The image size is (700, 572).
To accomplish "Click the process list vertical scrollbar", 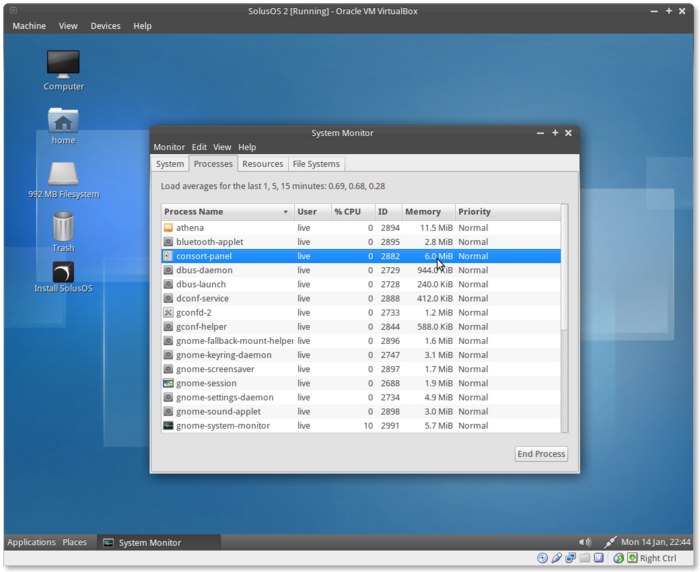I will (x=564, y=268).
